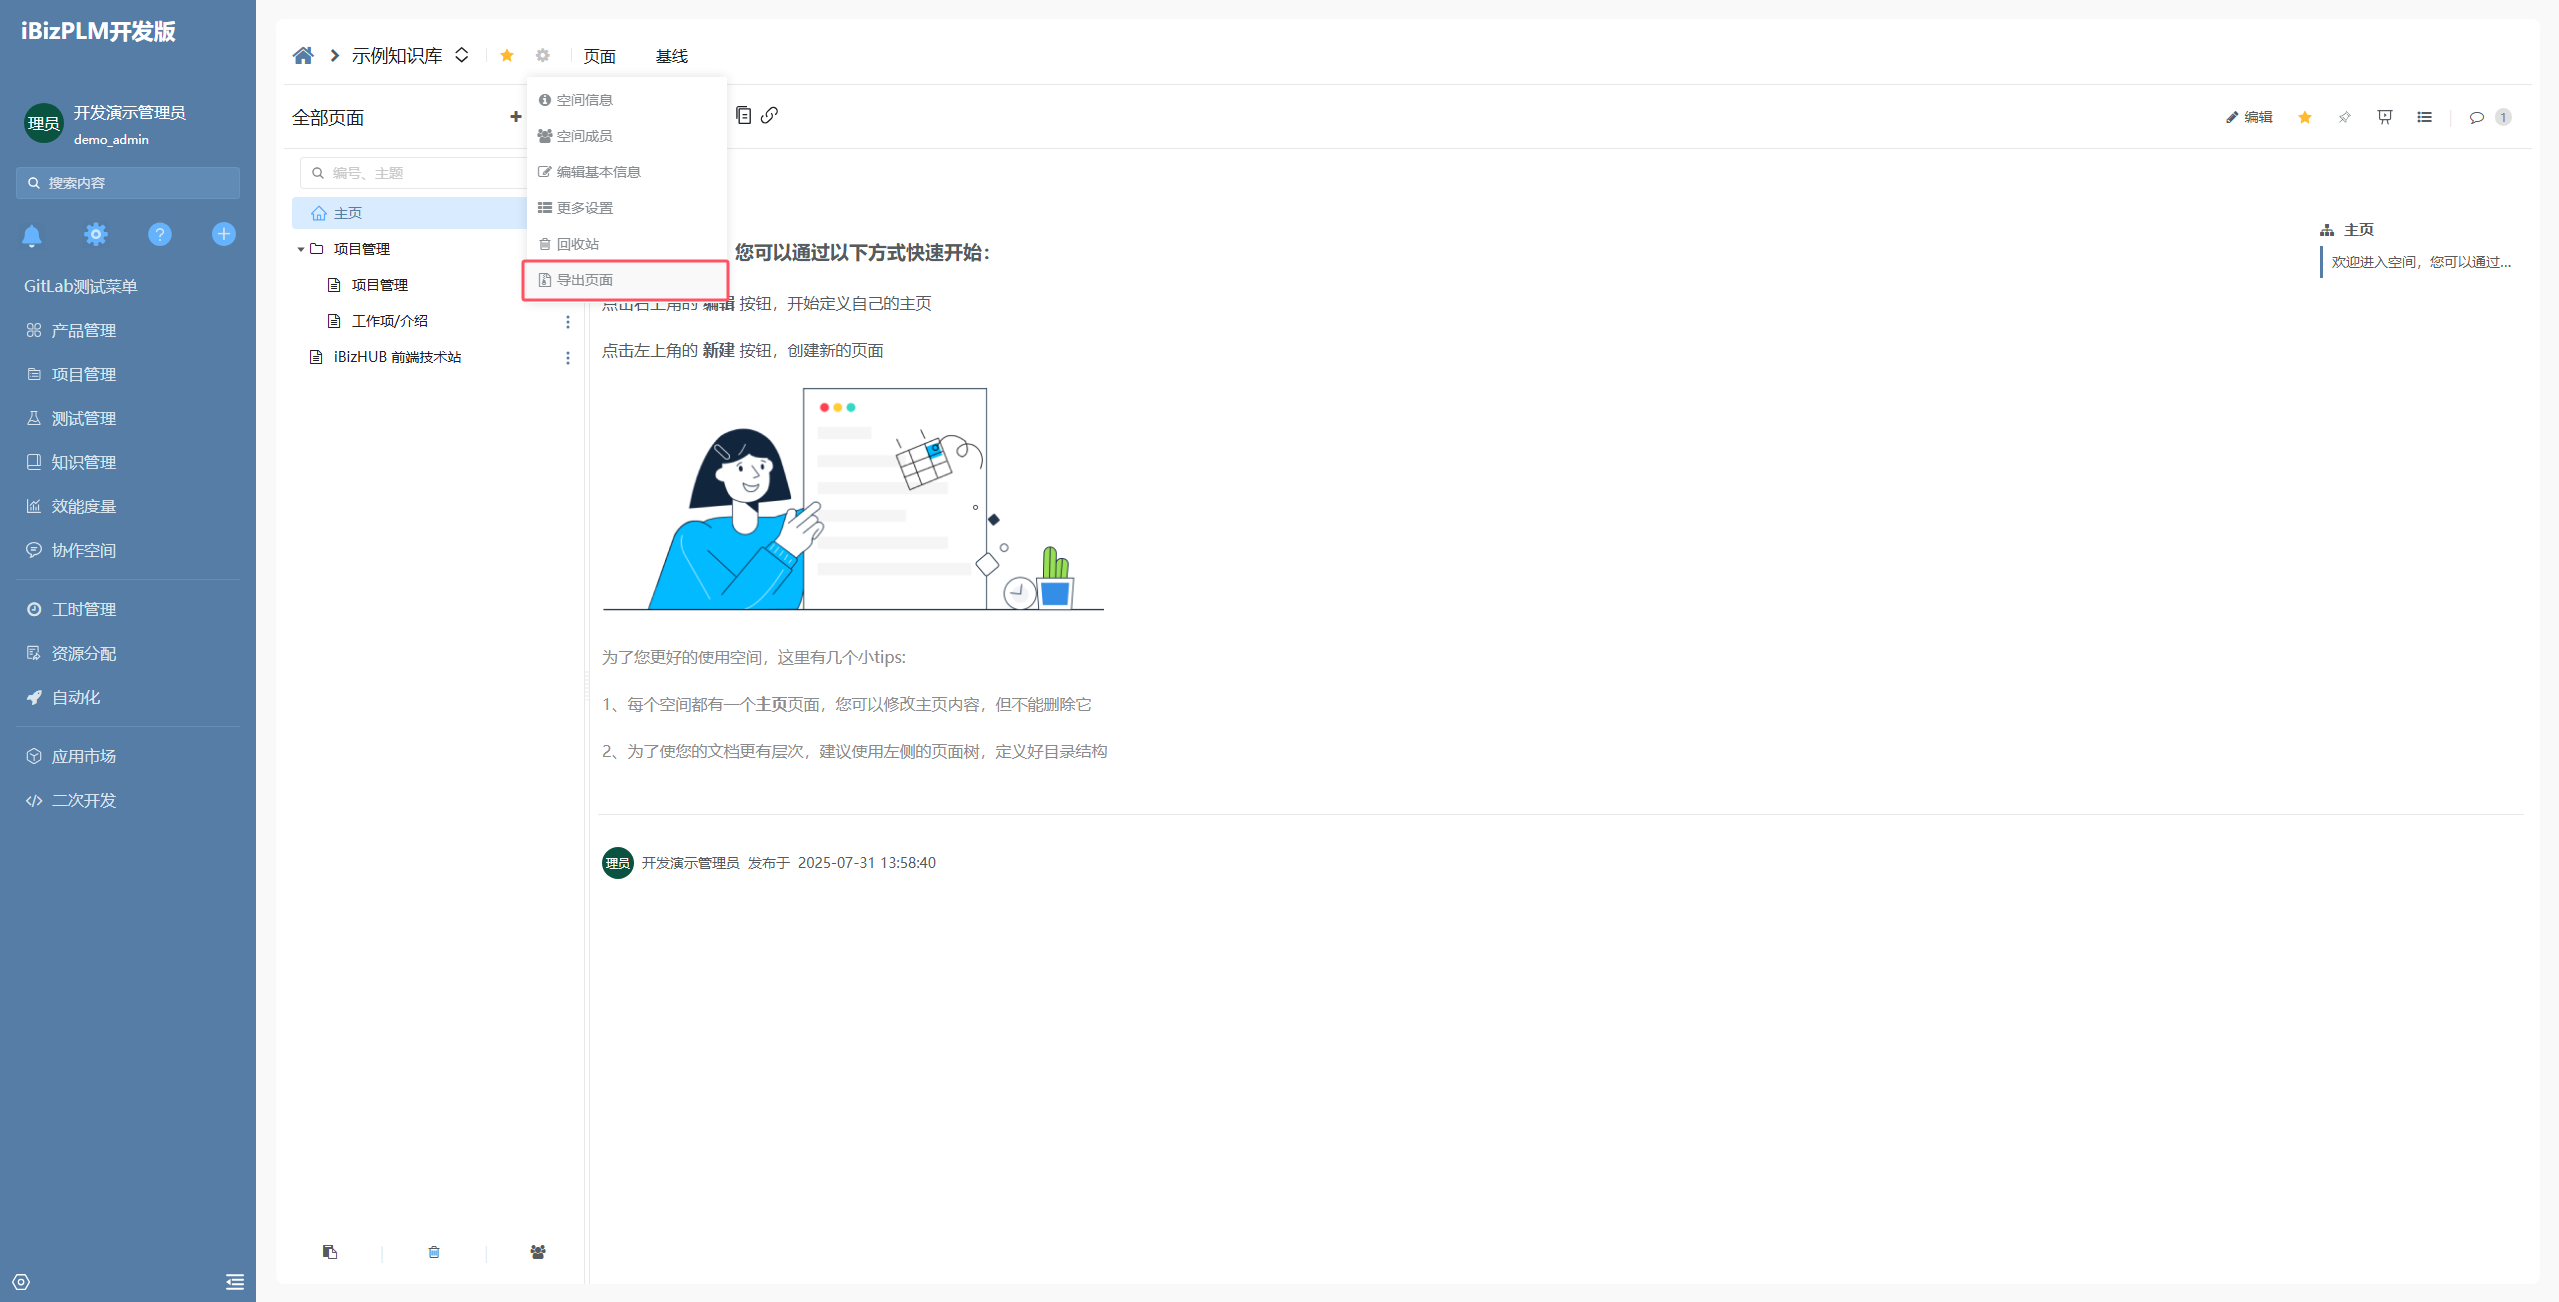Toggle the favorite star beside 示例知识库
The height and width of the screenshot is (1302, 2559).
pos(507,56)
